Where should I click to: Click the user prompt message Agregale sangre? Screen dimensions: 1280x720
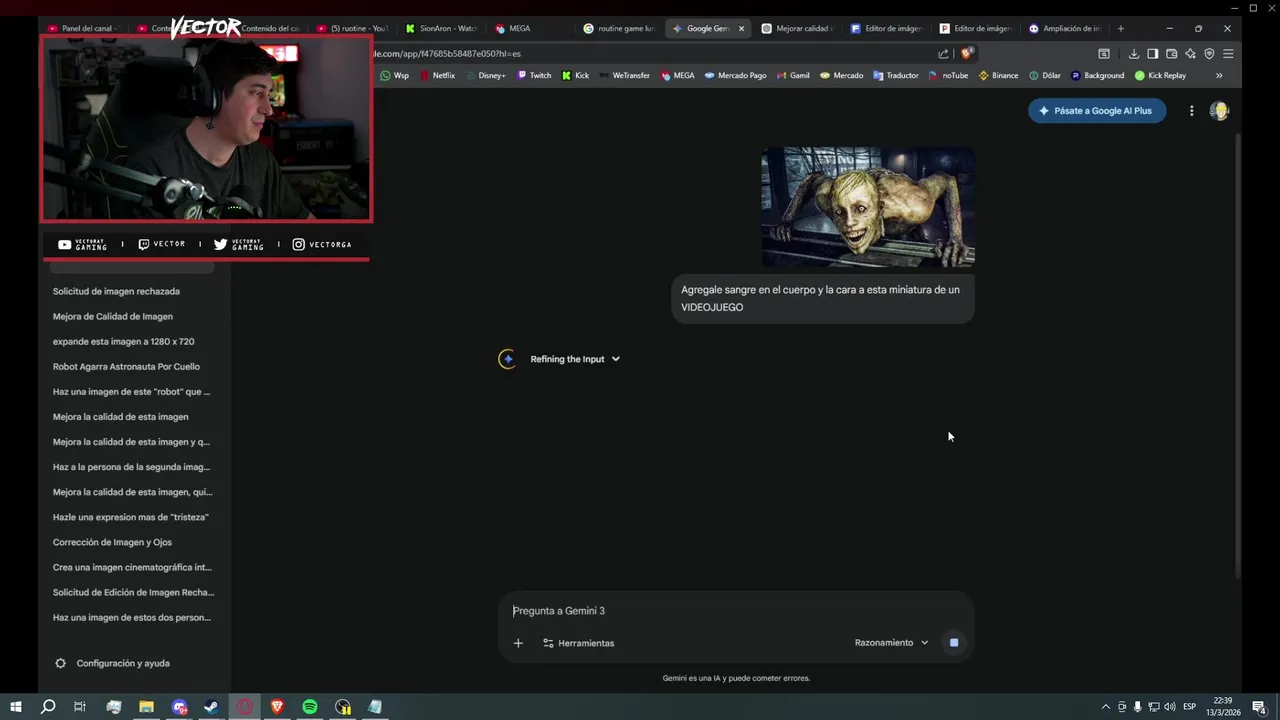pos(822,298)
